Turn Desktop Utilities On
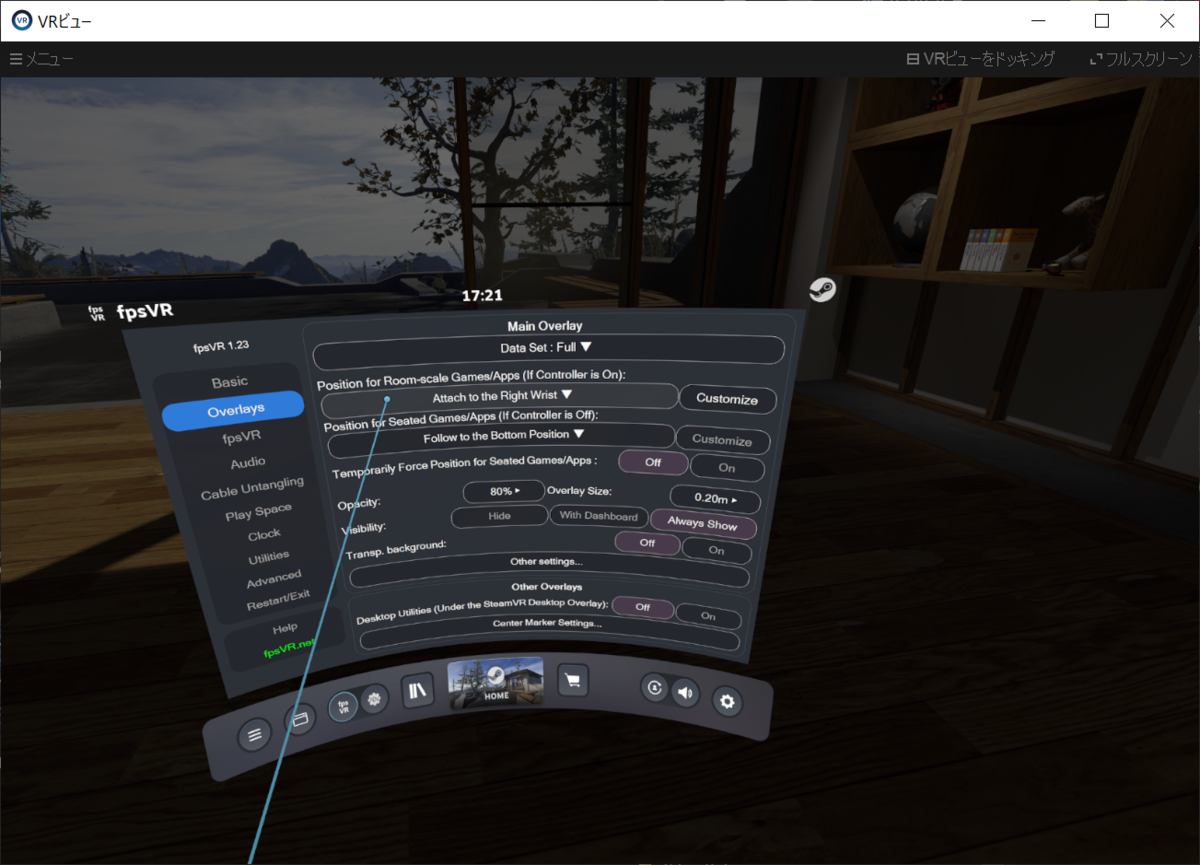This screenshot has width=1200, height=865. point(709,615)
